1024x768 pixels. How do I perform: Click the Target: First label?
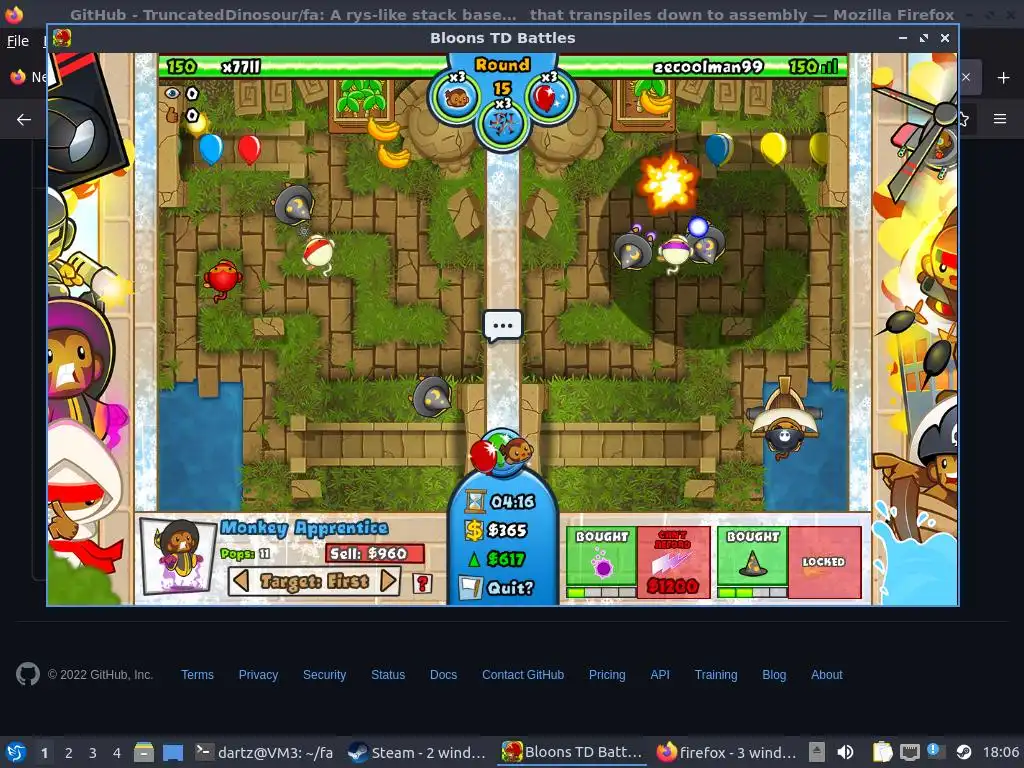pos(314,581)
